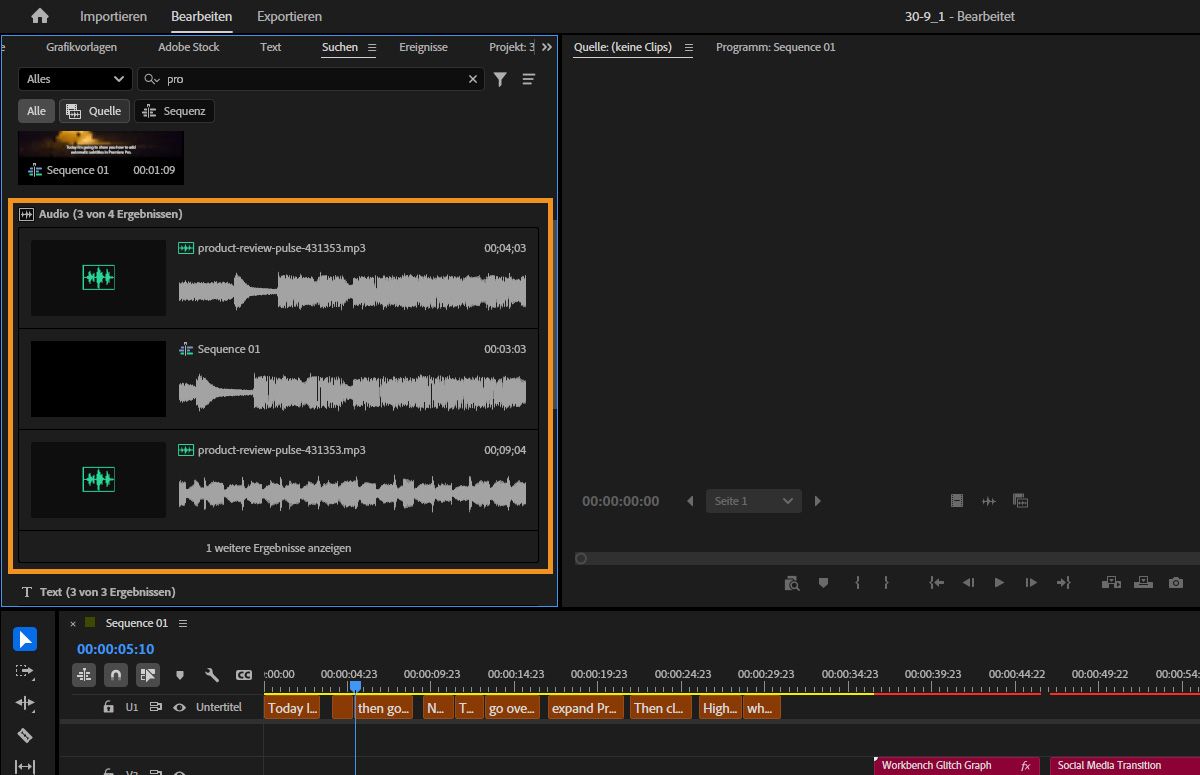1200x775 pixels.
Task: Select the Track Select Forward tool
Action: click(x=25, y=671)
